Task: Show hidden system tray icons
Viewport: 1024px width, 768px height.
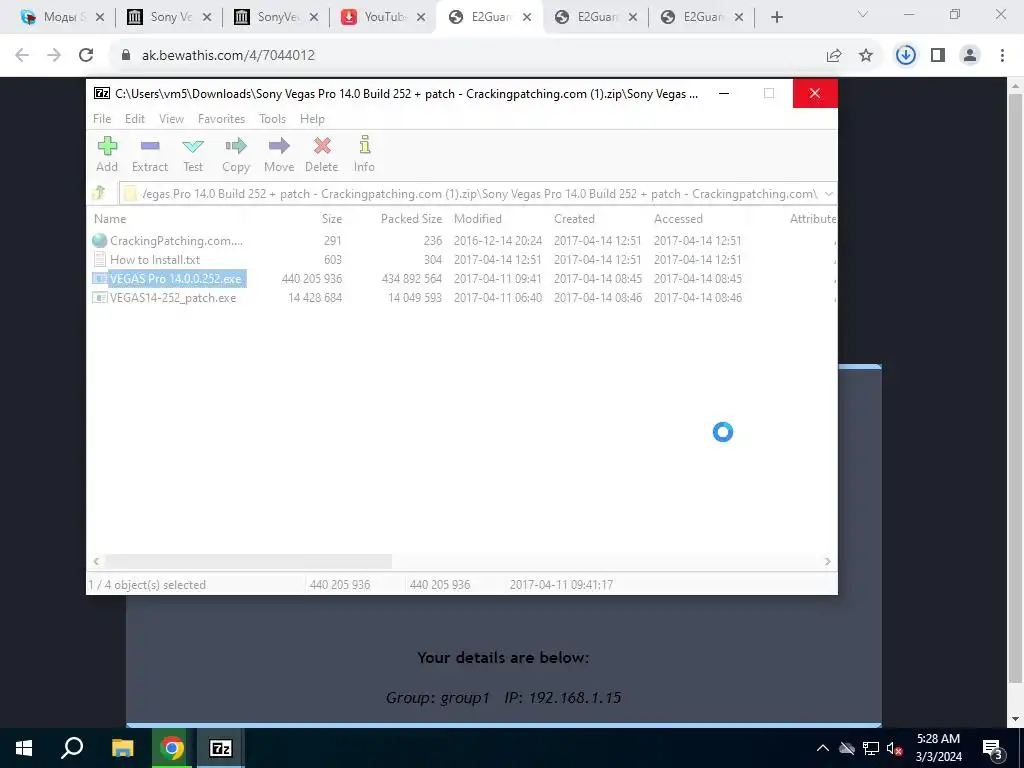Action: [823, 748]
